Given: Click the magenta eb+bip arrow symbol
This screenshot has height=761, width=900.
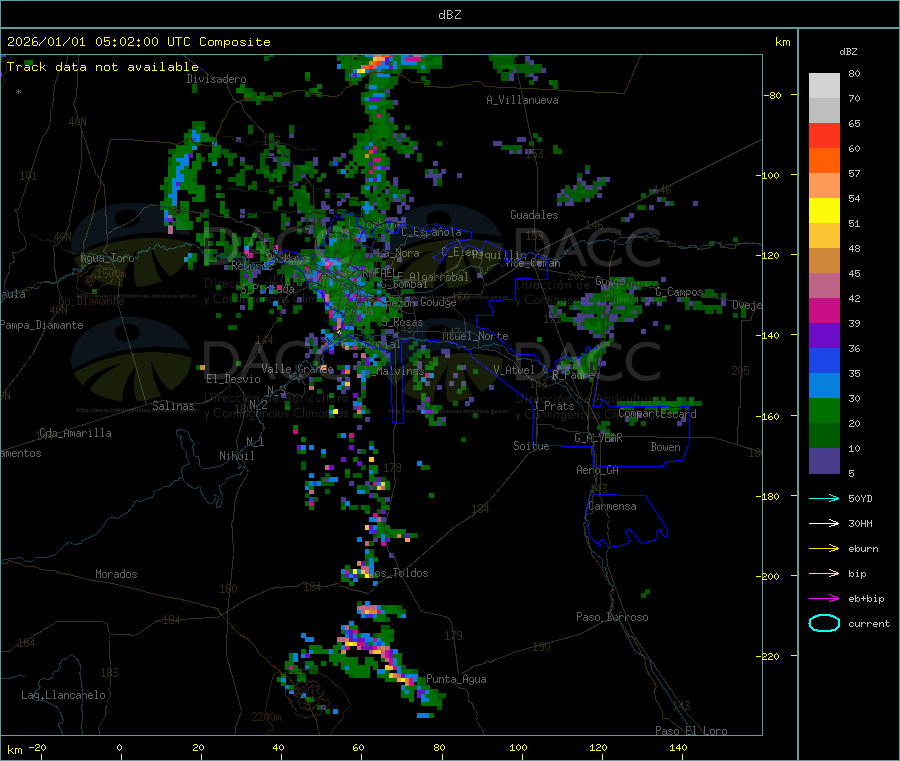Looking at the screenshot, I should 824,599.
